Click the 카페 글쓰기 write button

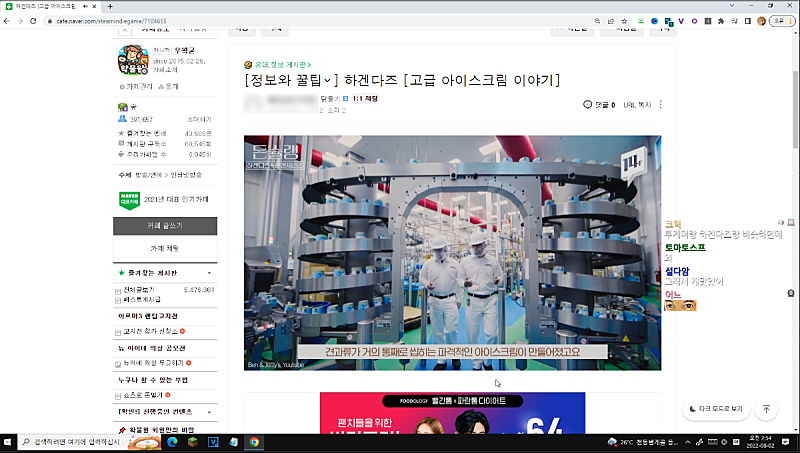165,226
